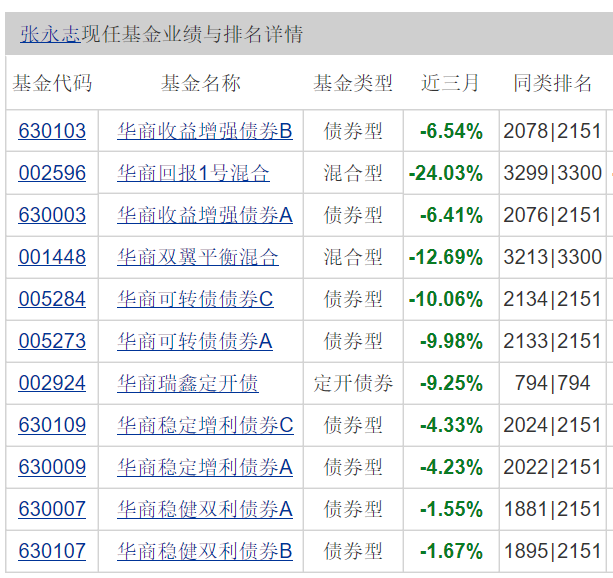Open 华商双翼平衡混合 fund page
613x578 pixels.
point(198,257)
